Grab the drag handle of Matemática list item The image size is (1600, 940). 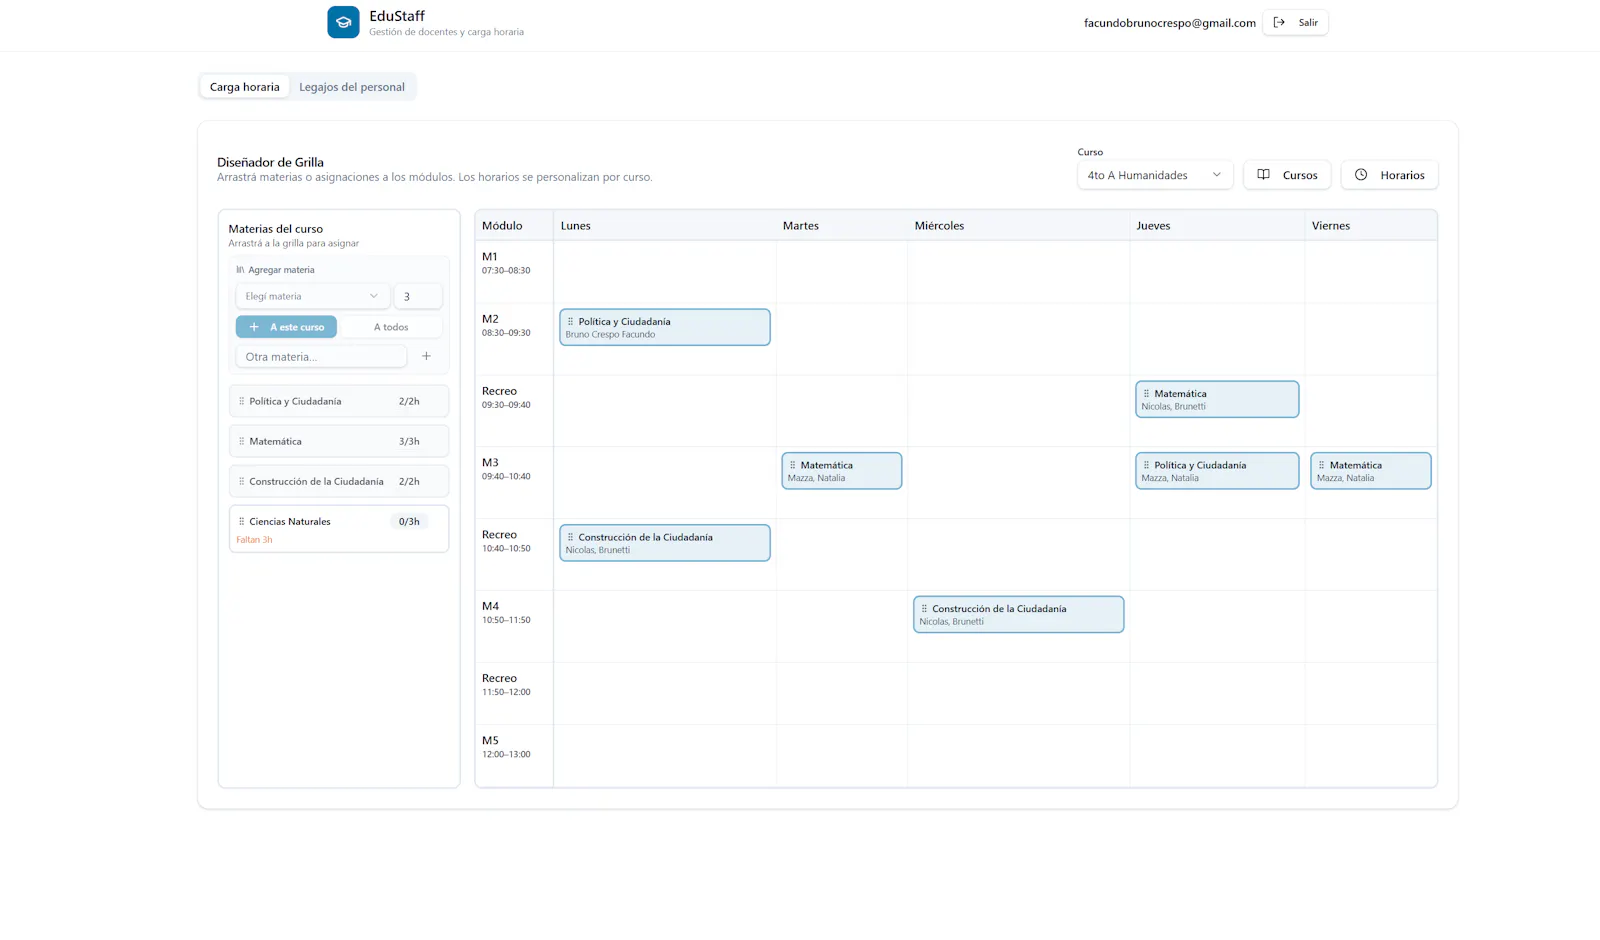pyautogui.click(x=241, y=441)
